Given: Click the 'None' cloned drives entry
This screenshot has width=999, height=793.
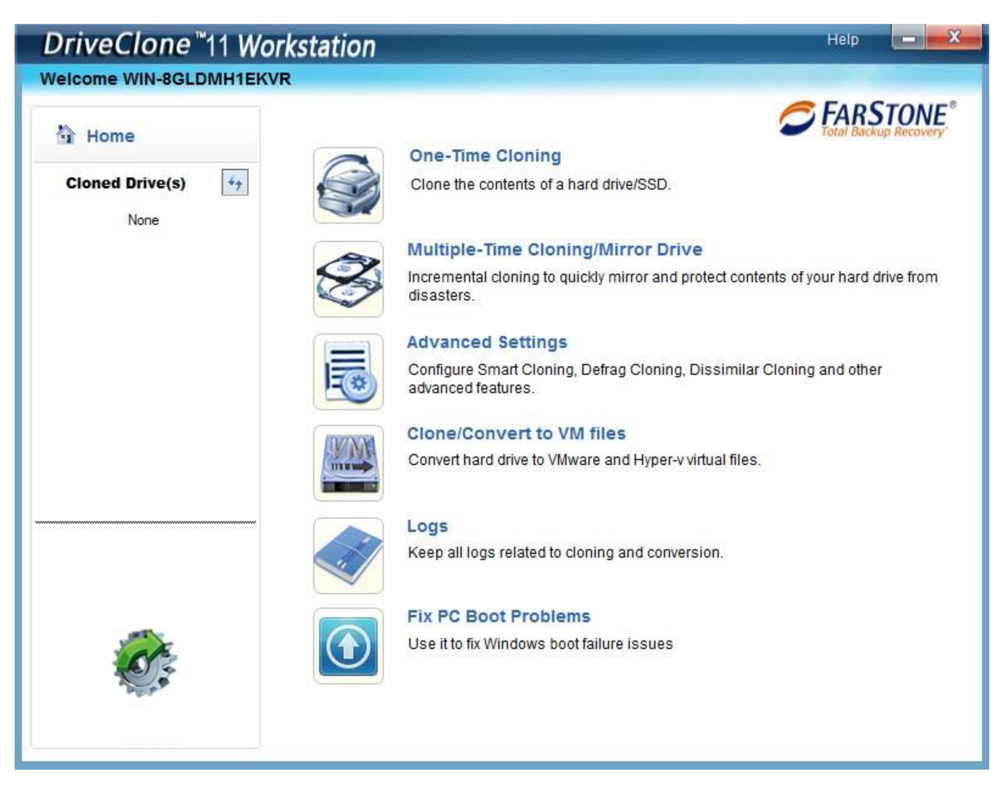Looking at the screenshot, I should [143, 220].
